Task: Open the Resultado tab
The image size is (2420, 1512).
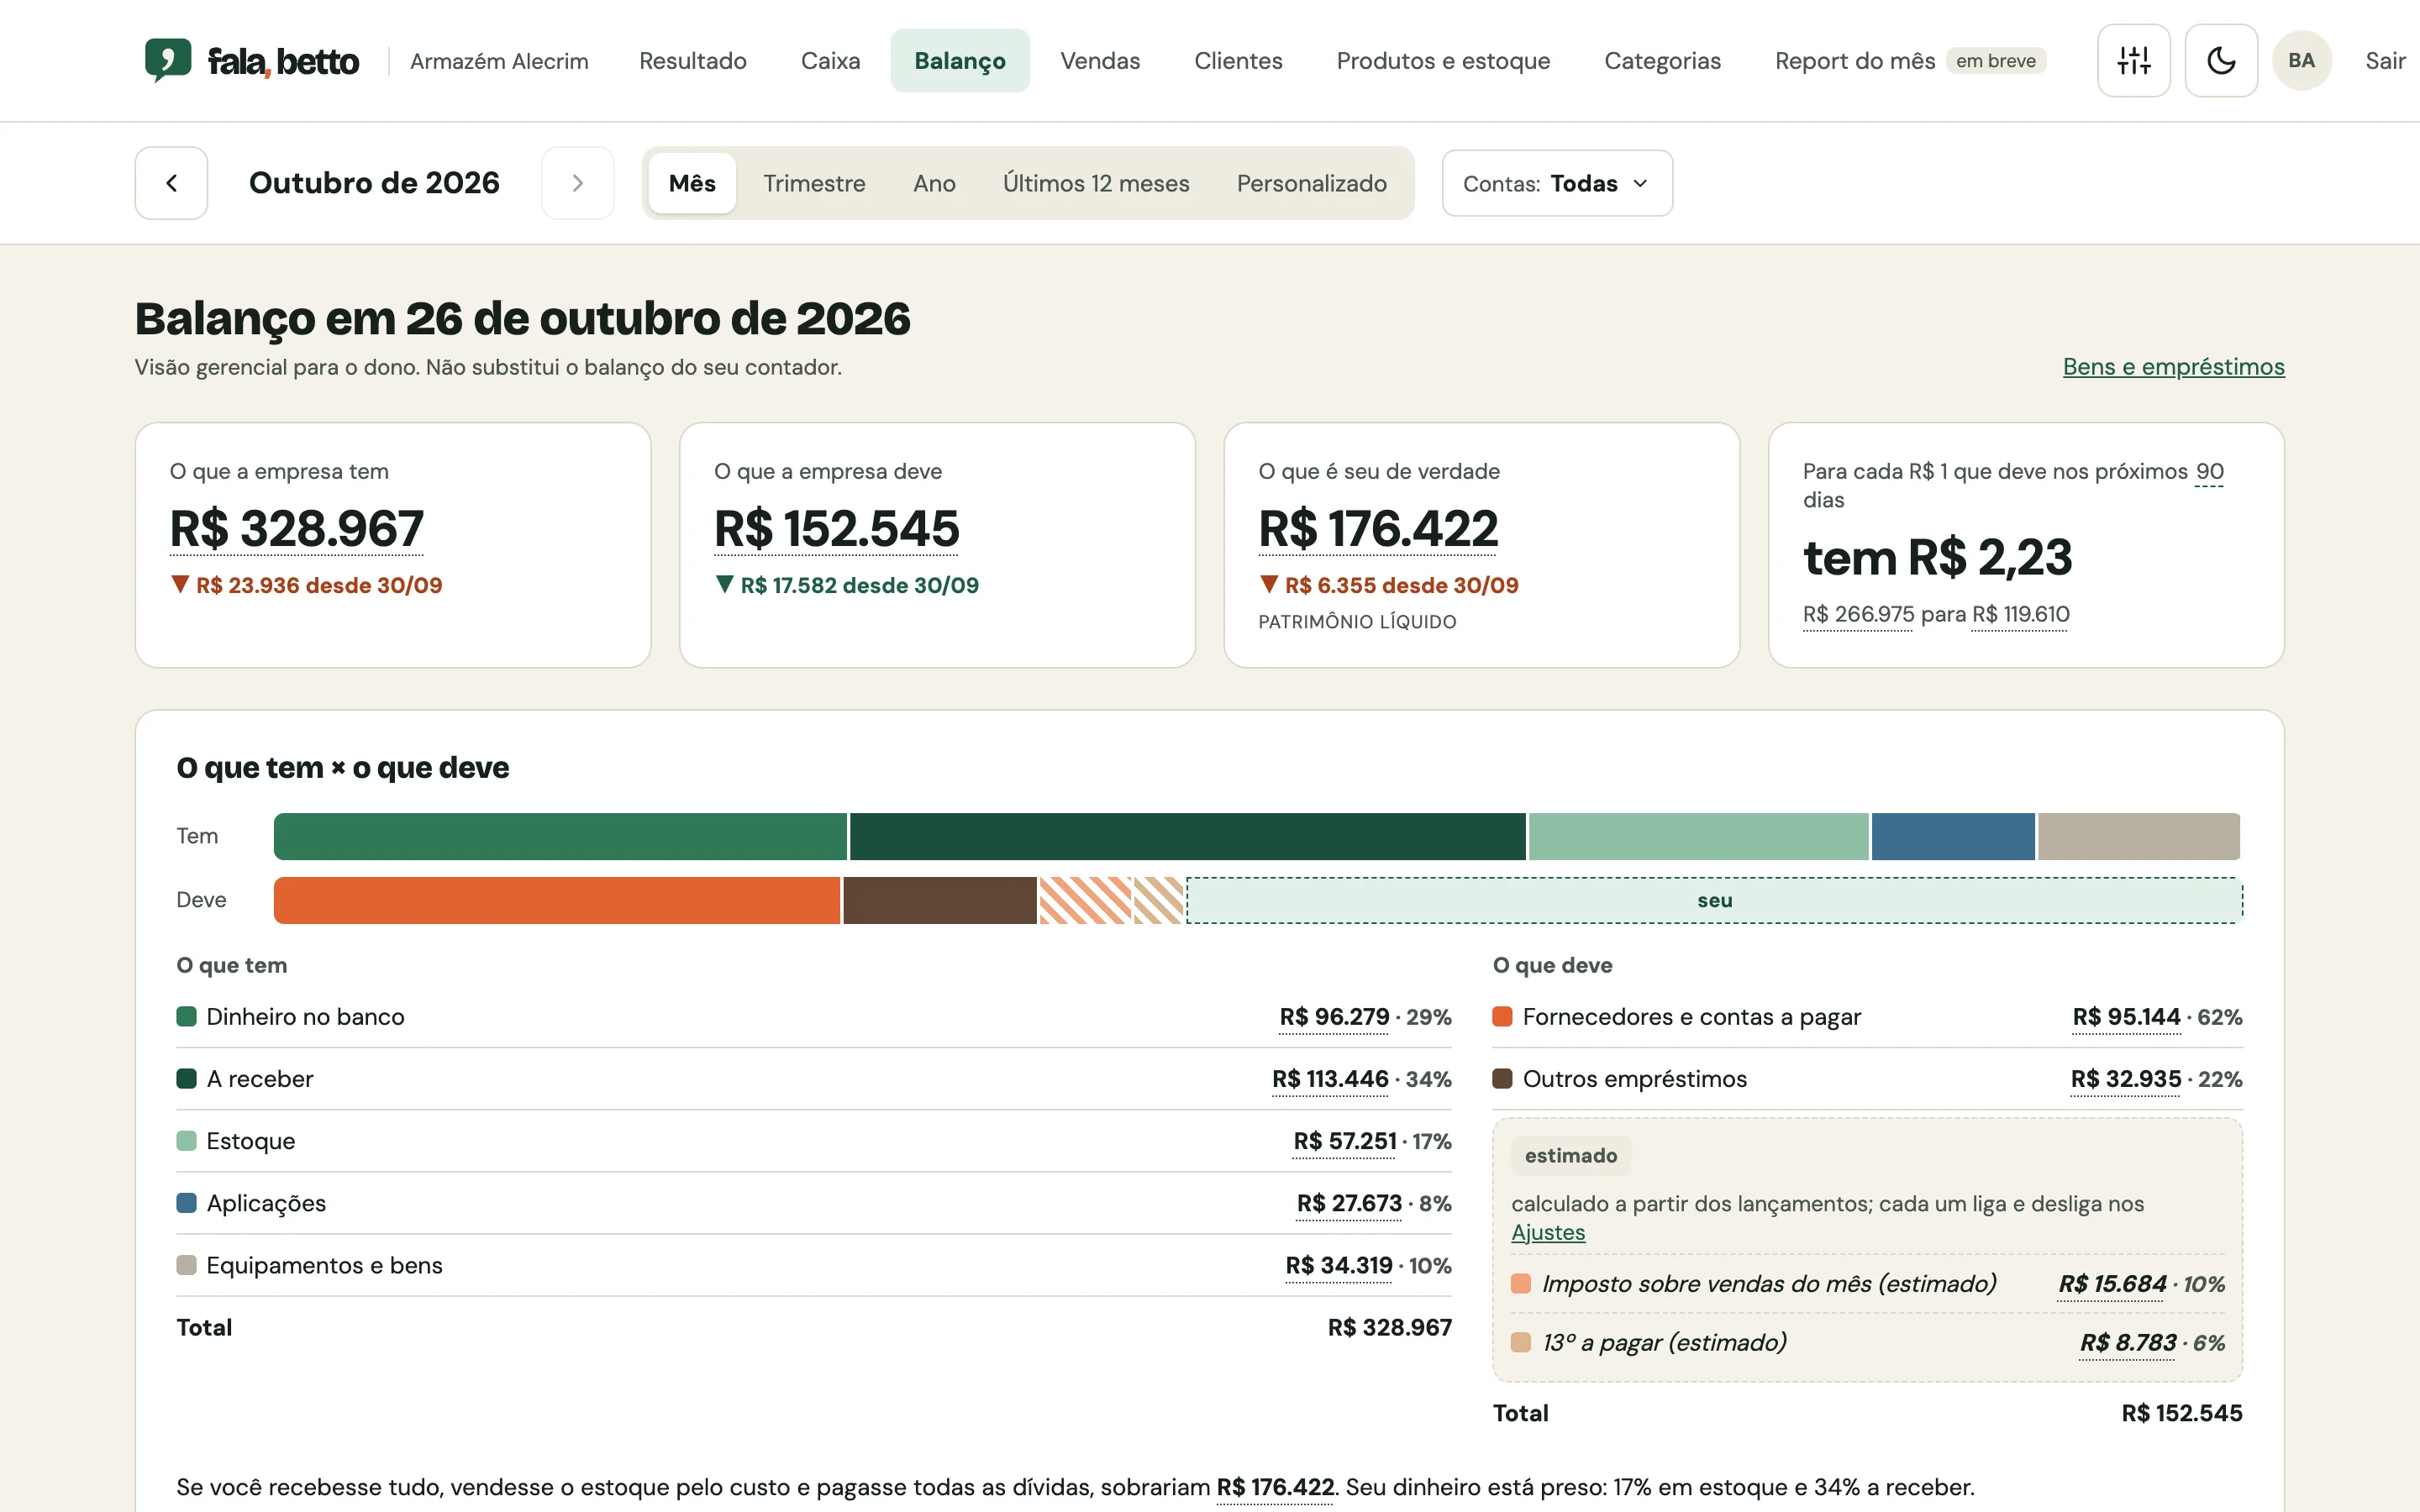Action: pyautogui.click(x=693, y=61)
